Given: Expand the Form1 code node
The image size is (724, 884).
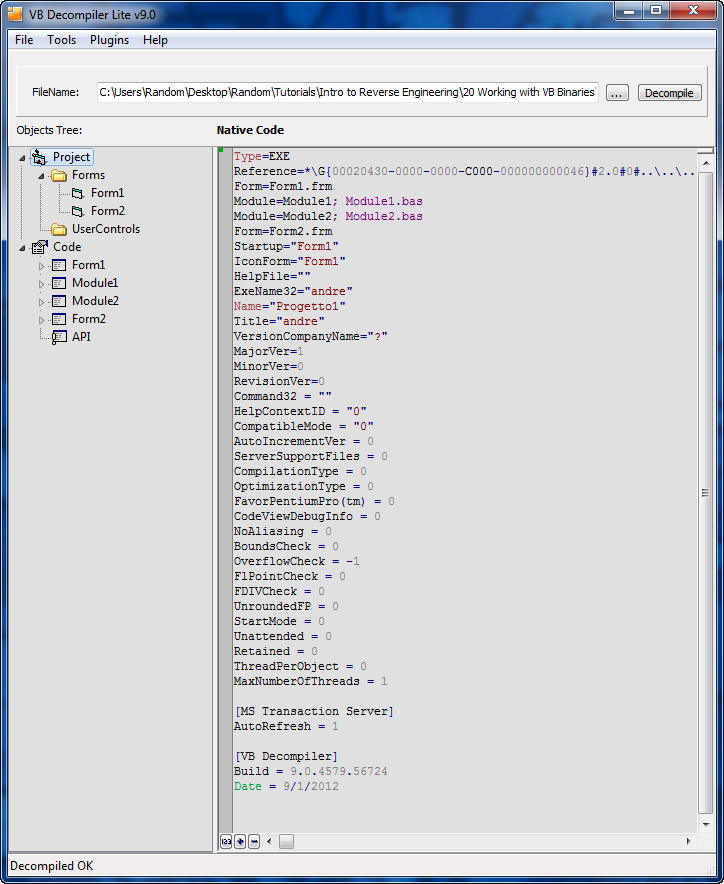Looking at the screenshot, I should 41,266.
